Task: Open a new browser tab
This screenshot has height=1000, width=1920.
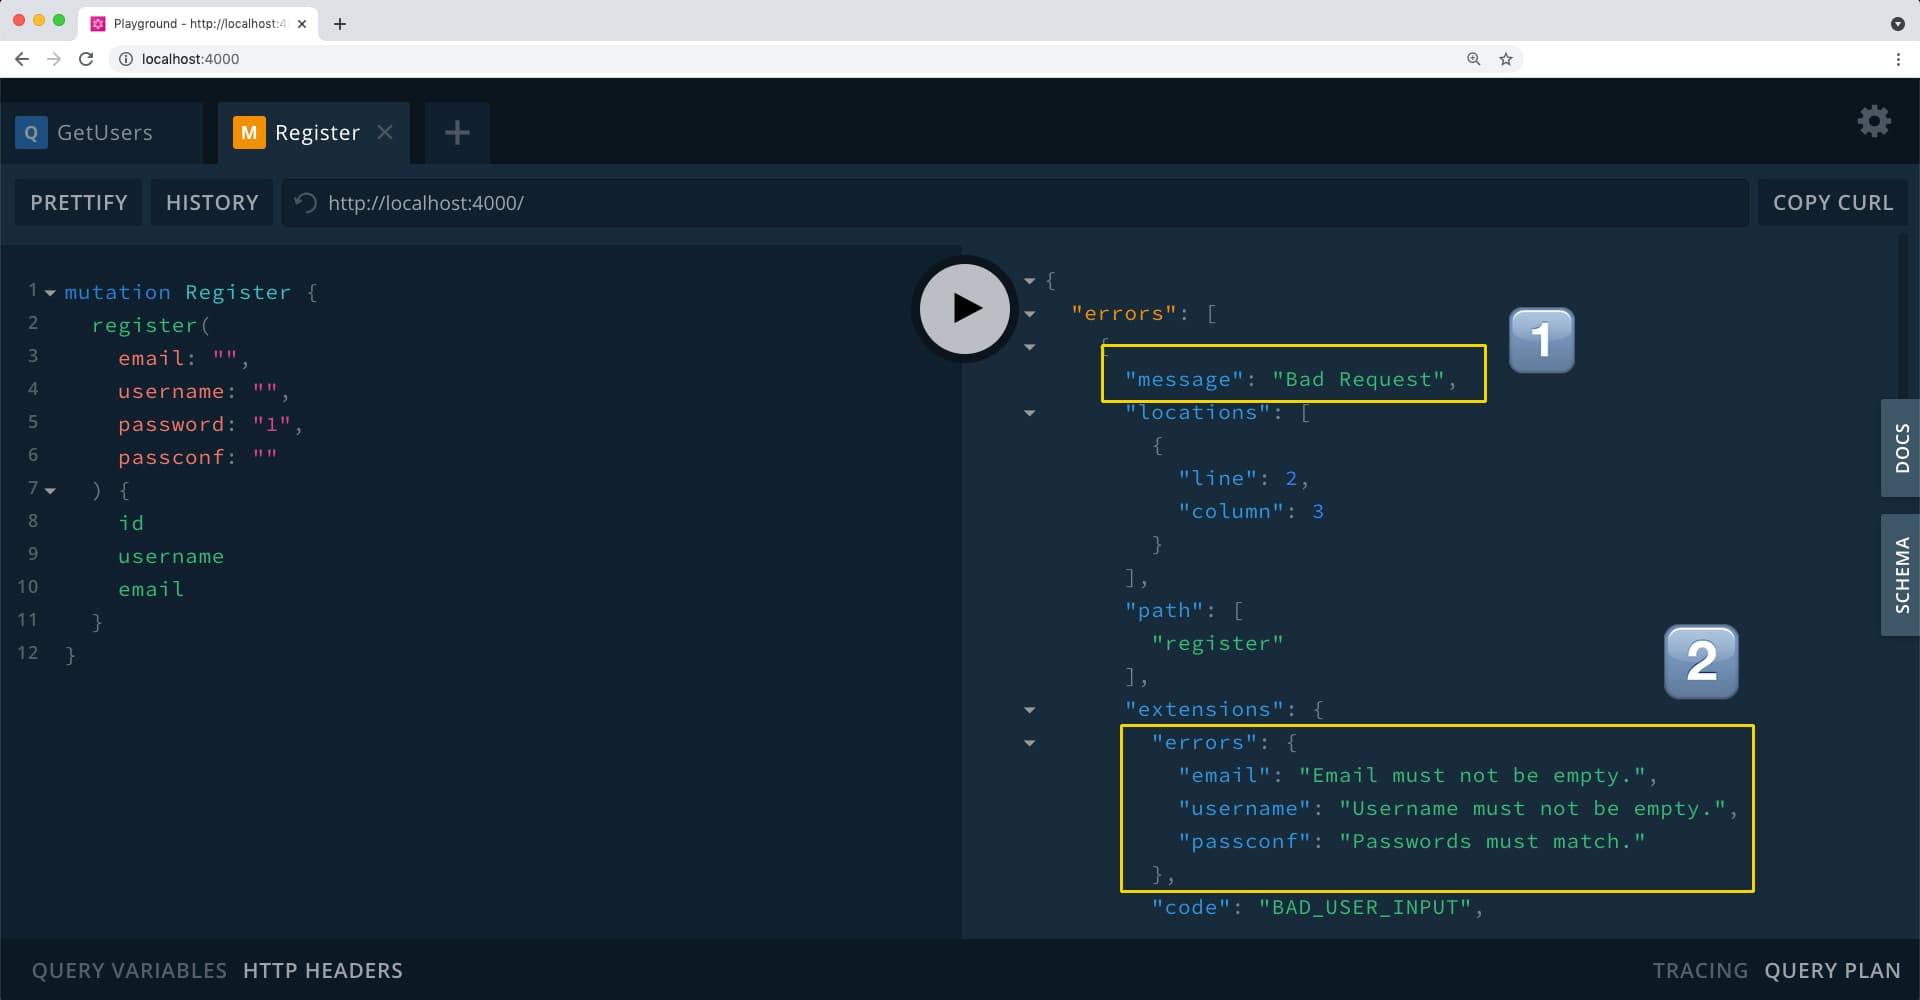Action: click(x=340, y=24)
